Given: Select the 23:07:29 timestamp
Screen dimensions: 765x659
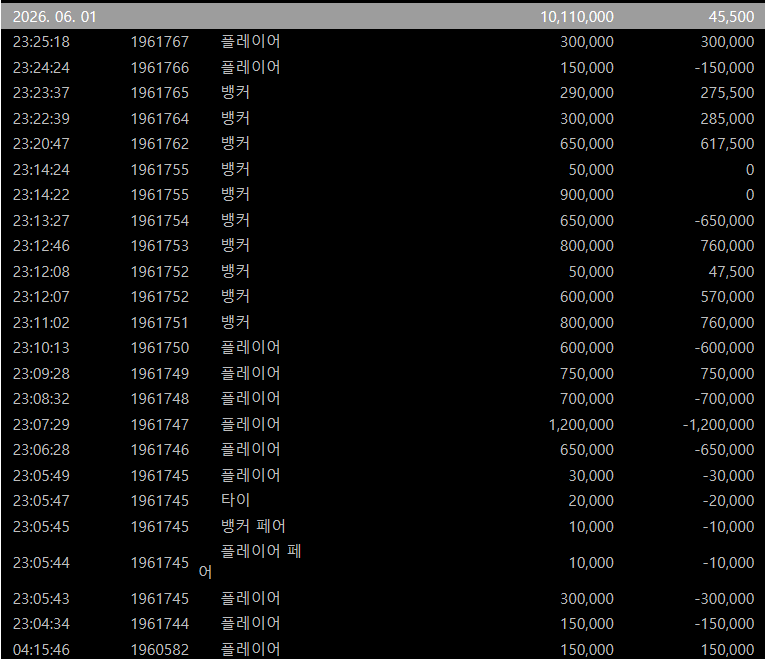Looking at the screenshot, I should 41,424.
